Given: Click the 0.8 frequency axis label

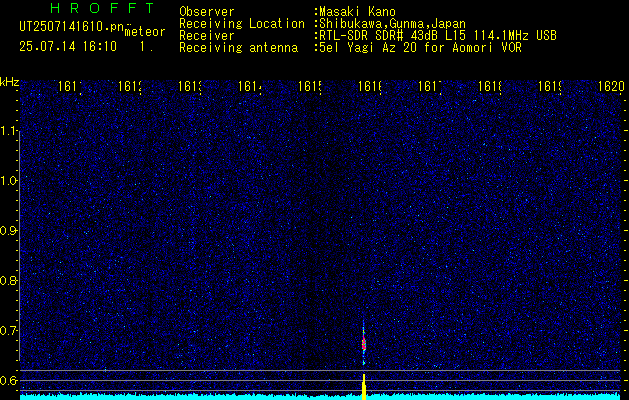Looking at the screenshot, I should point(9,280).
